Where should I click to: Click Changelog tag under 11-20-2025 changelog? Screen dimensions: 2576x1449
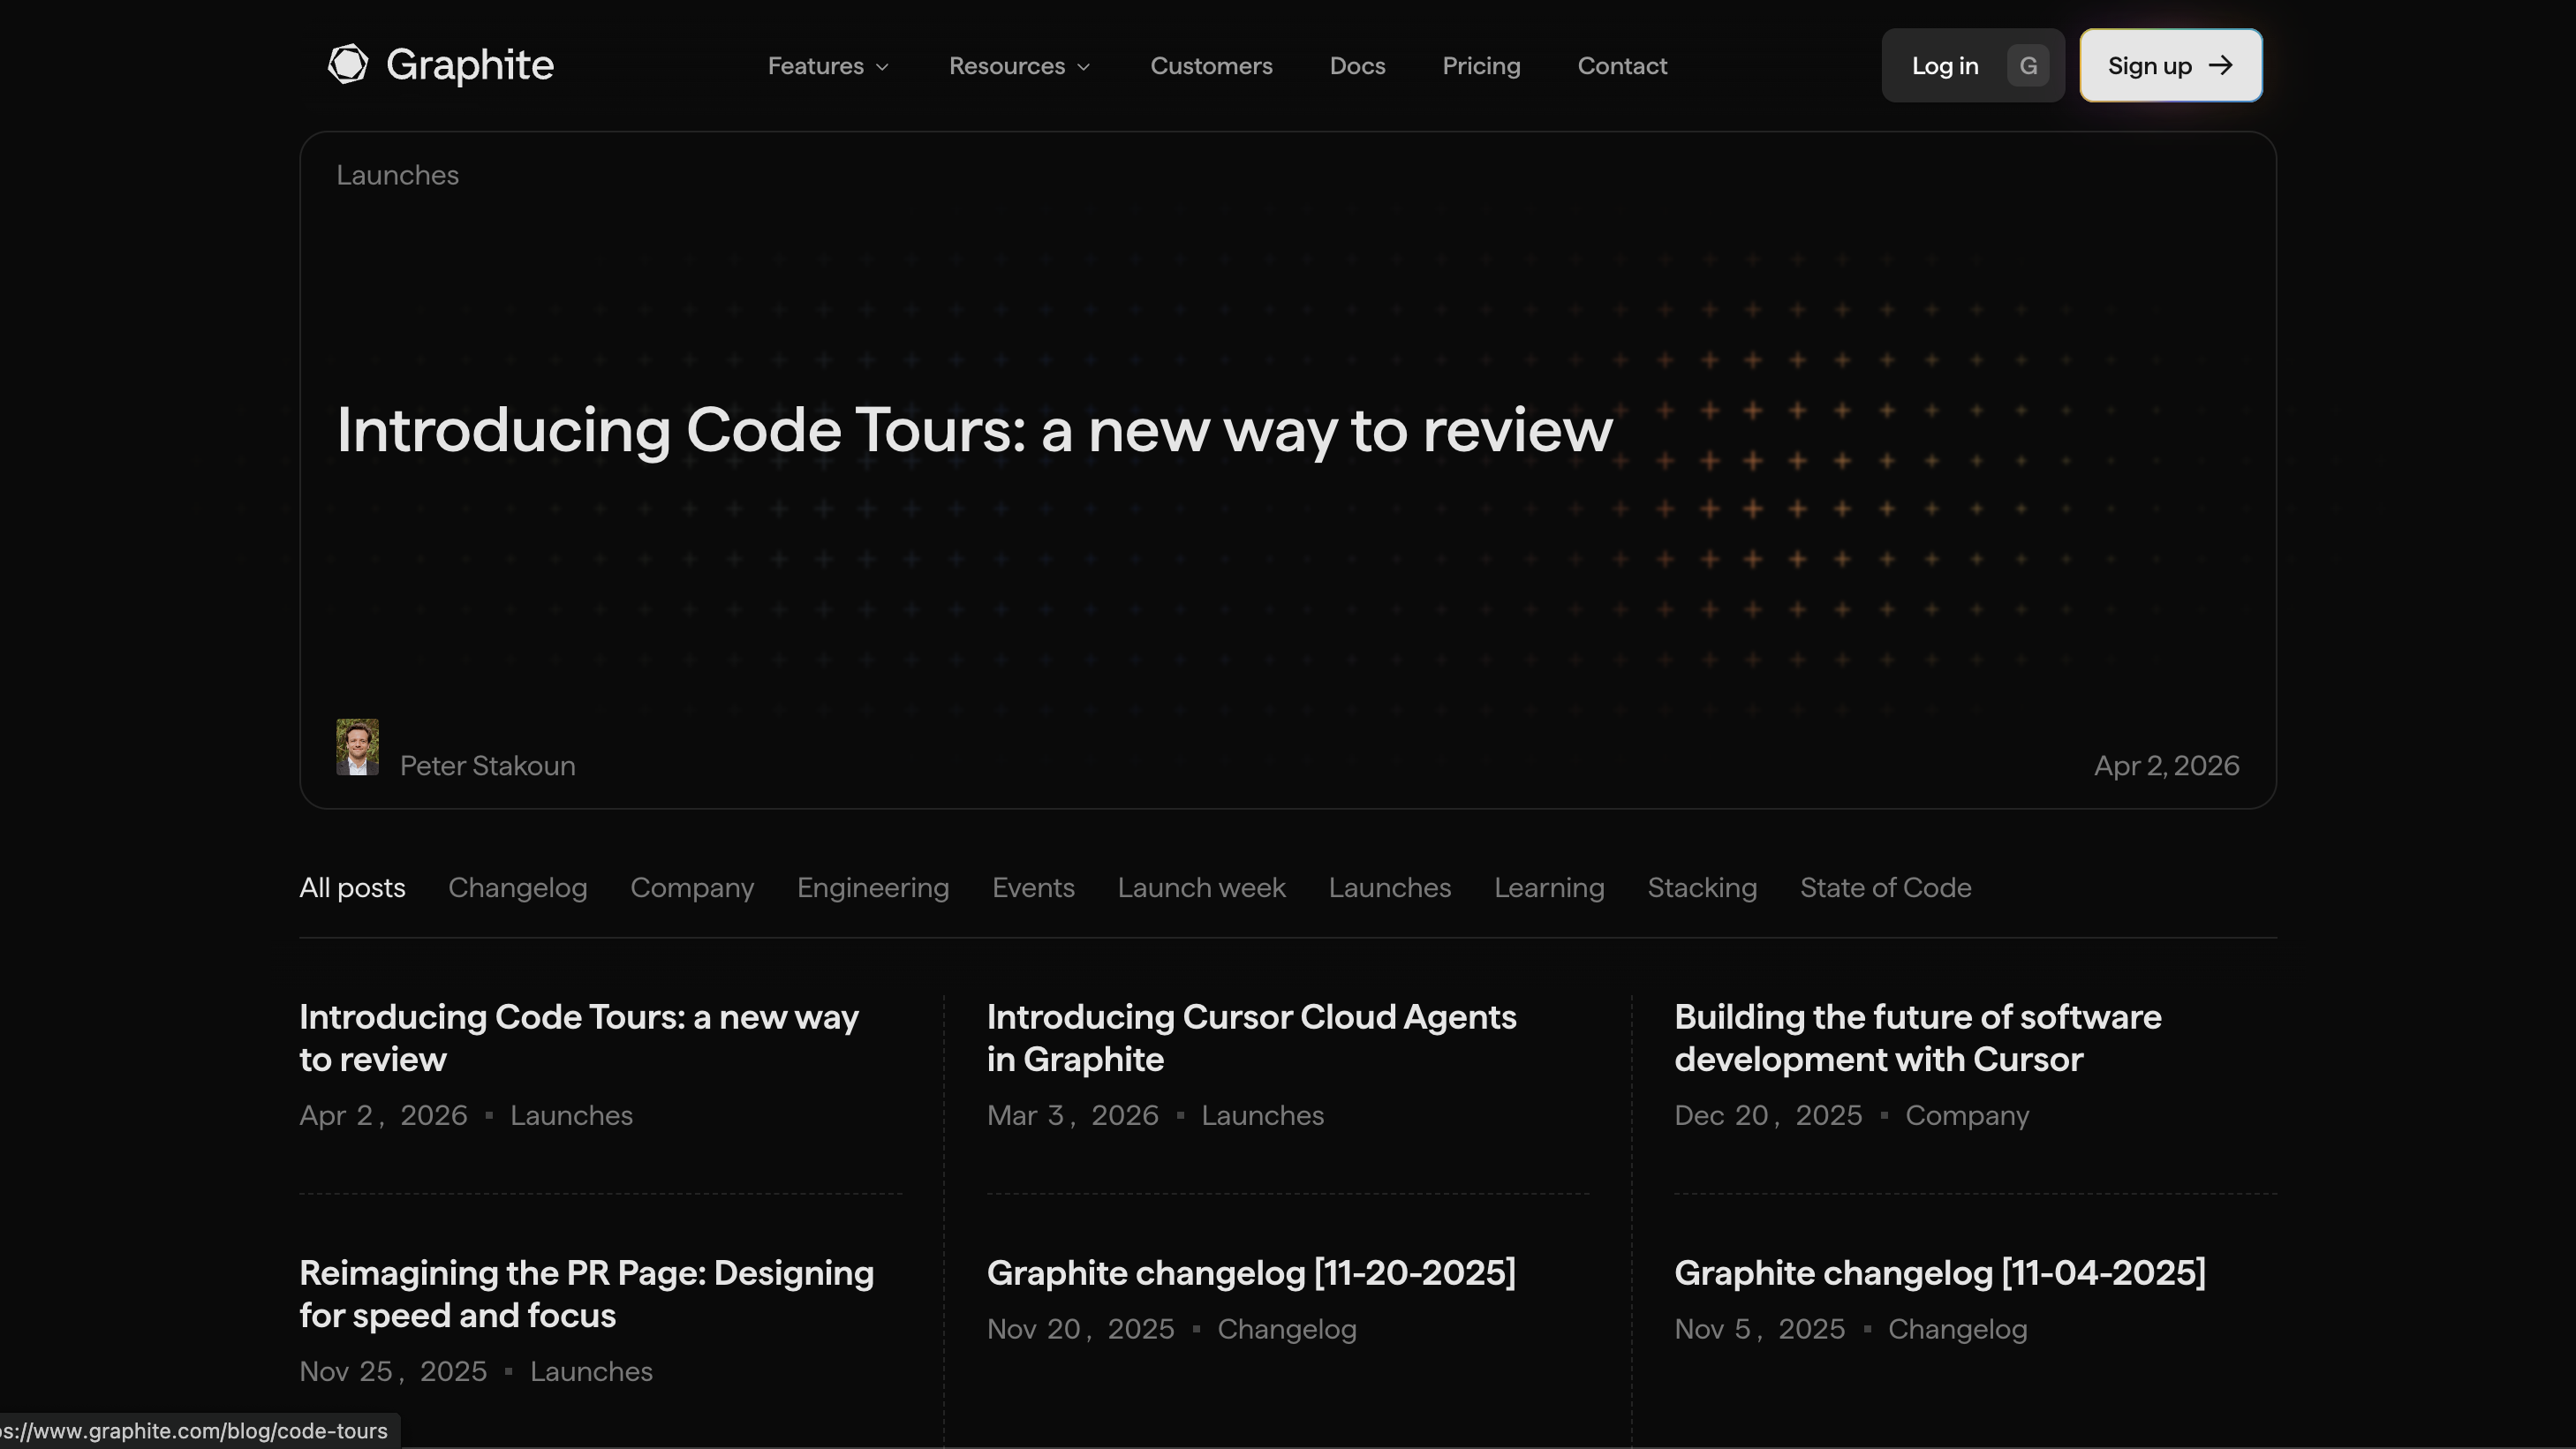point(1287,1330)
